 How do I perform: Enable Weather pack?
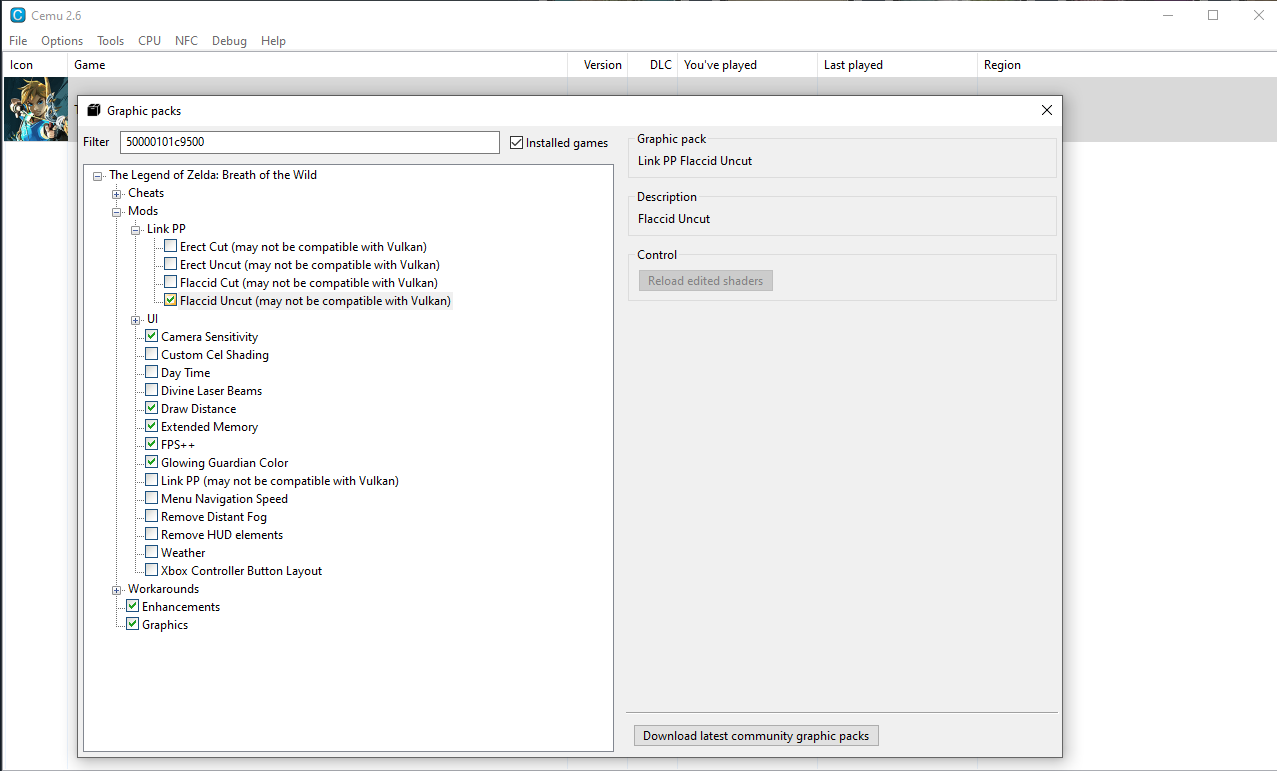pyautogui.click(x=152, y=552)
